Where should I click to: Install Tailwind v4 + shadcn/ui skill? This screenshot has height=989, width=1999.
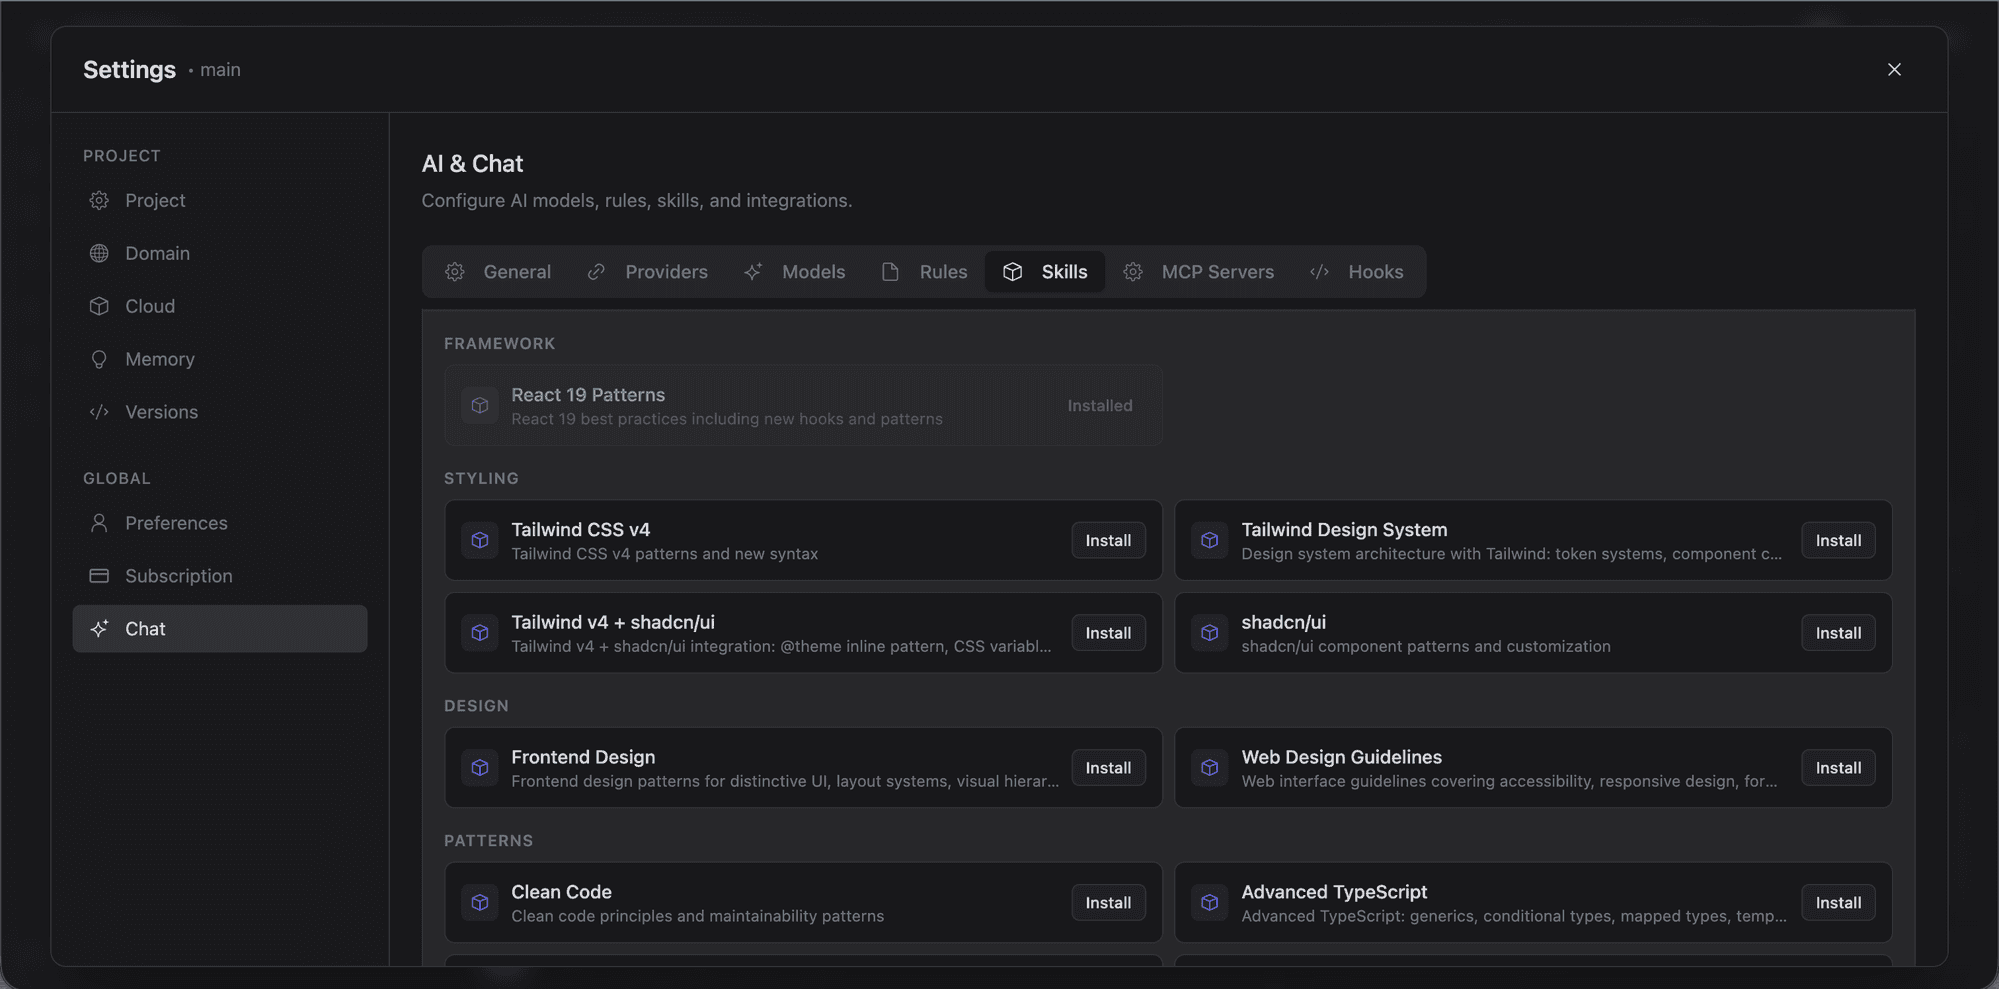[1108, 633]
